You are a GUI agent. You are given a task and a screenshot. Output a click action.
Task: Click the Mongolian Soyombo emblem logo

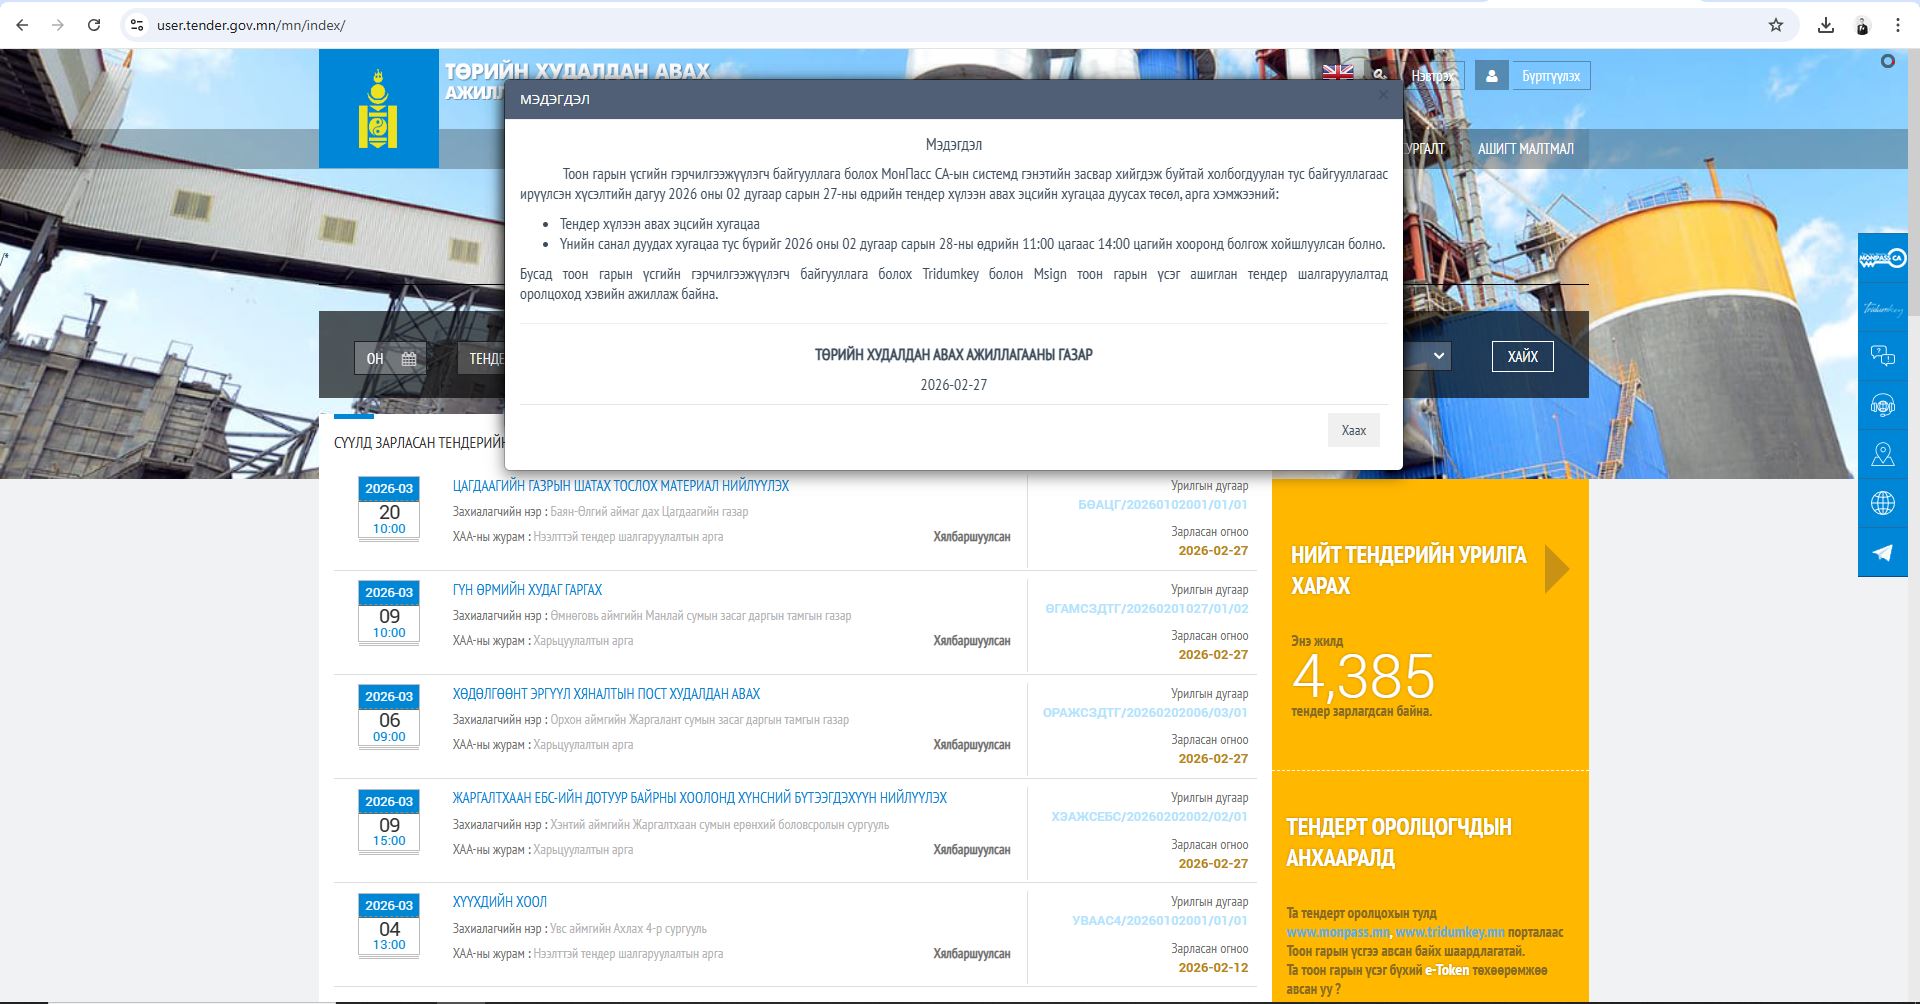point(378,109)
